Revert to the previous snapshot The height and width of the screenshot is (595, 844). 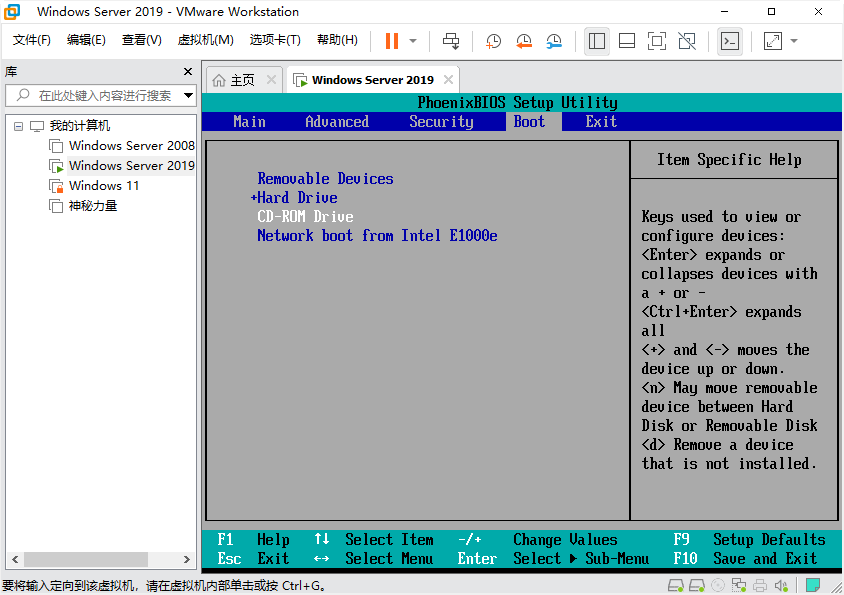point(524,41)
